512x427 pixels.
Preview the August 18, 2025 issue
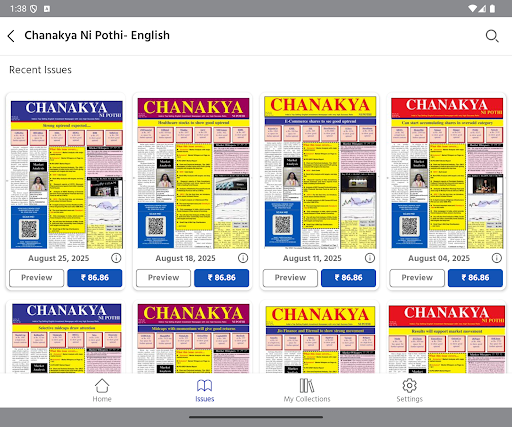coord(163,278)
